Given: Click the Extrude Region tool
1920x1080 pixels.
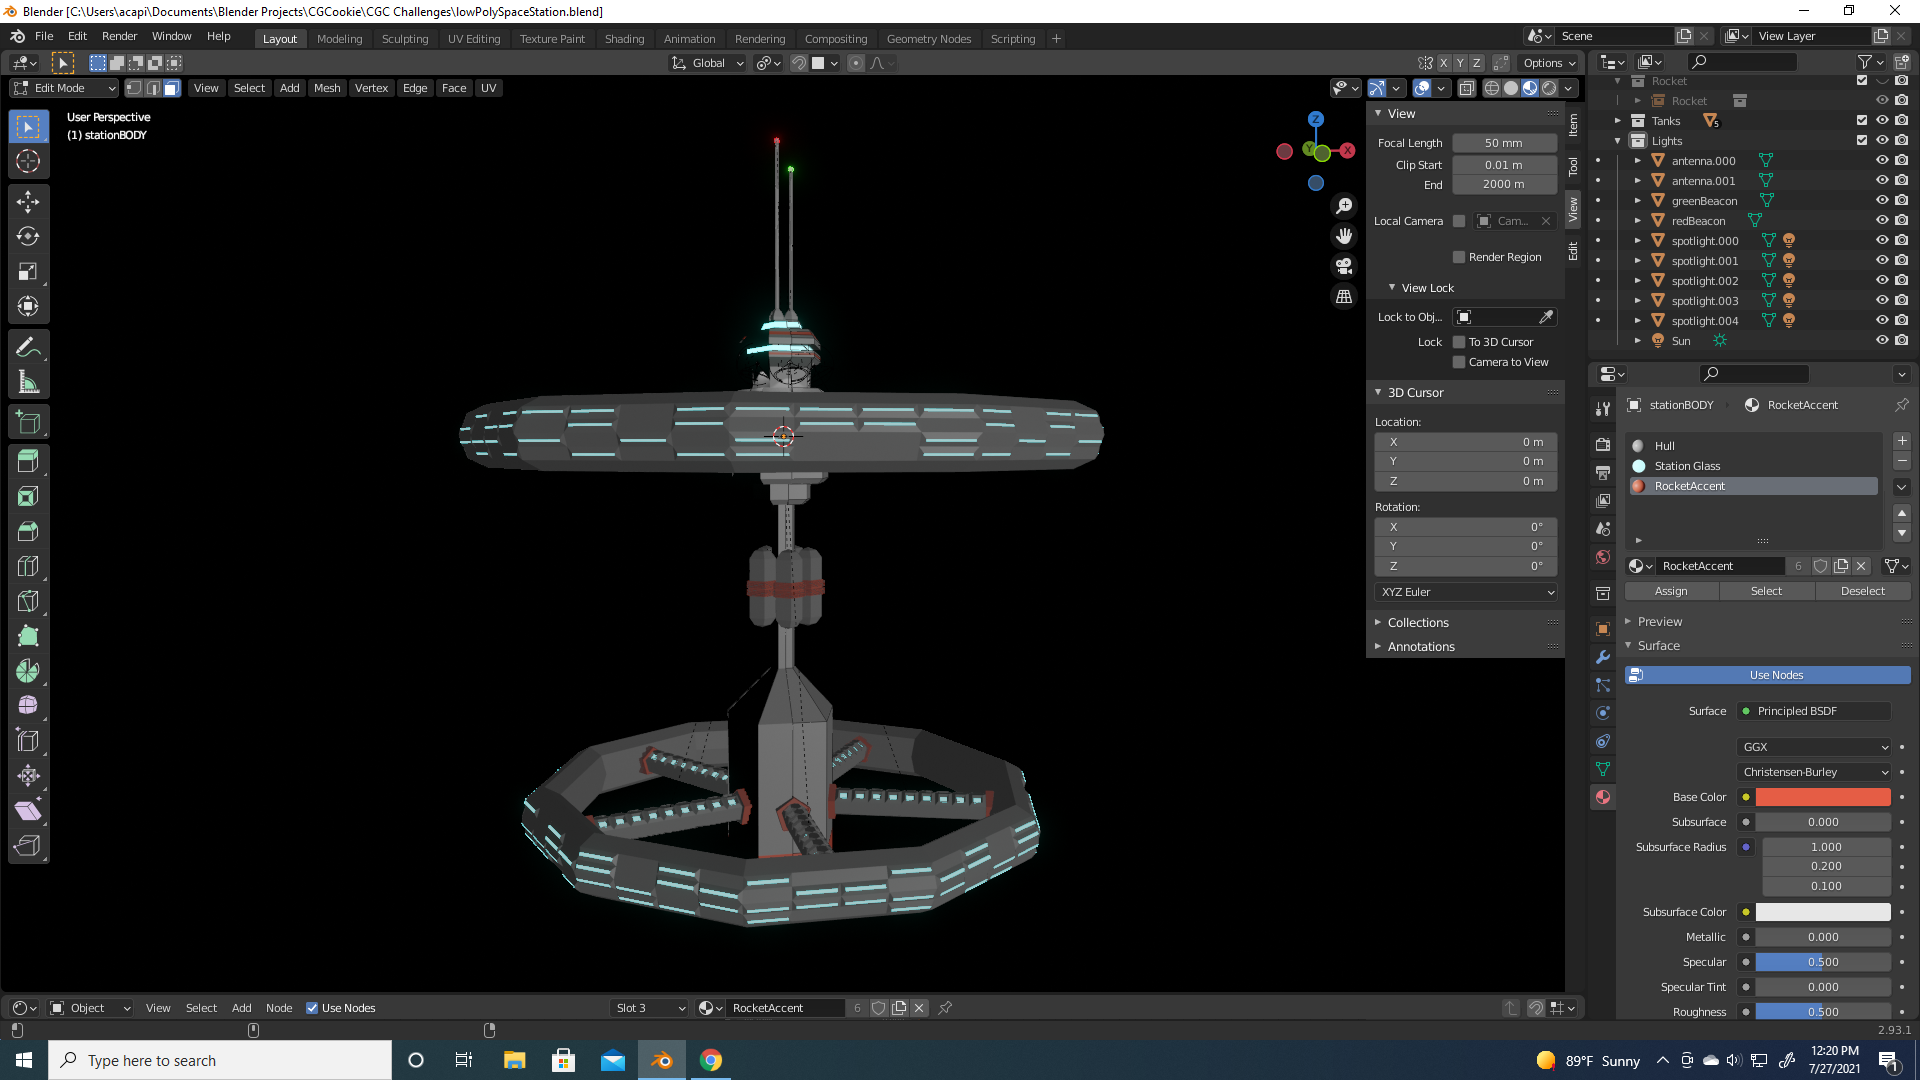Looking at the screenshot, I should tap(28, 461).
